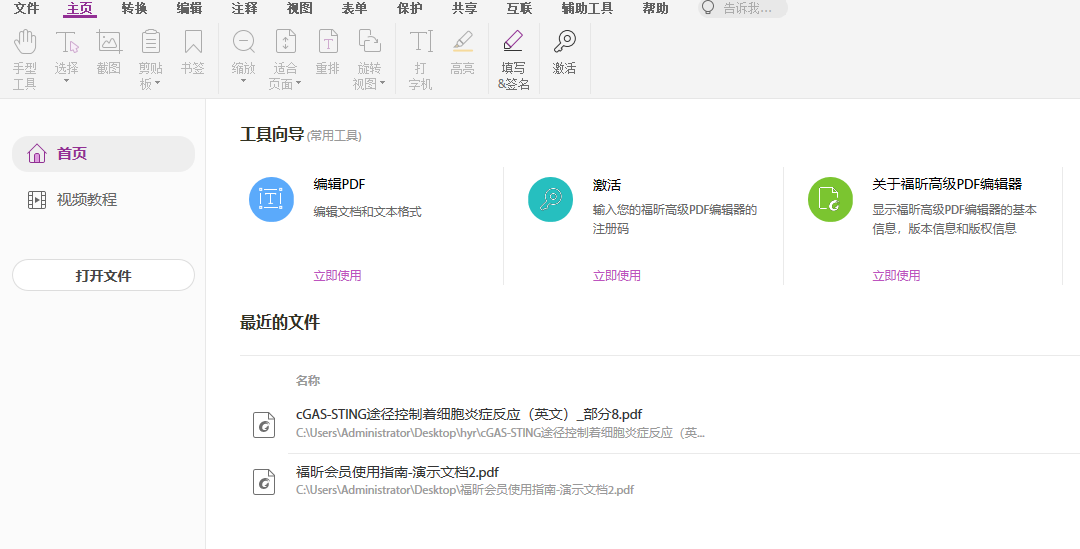Select the Highlight (高亮) tool
The height and width of the screenshot is (549, 1080).
click(463, 52)
